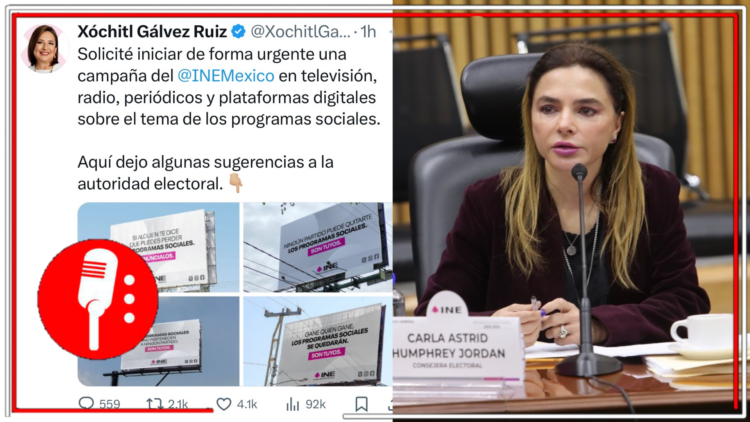Click the @XochitlGa... handle

(x=300, y=32)
